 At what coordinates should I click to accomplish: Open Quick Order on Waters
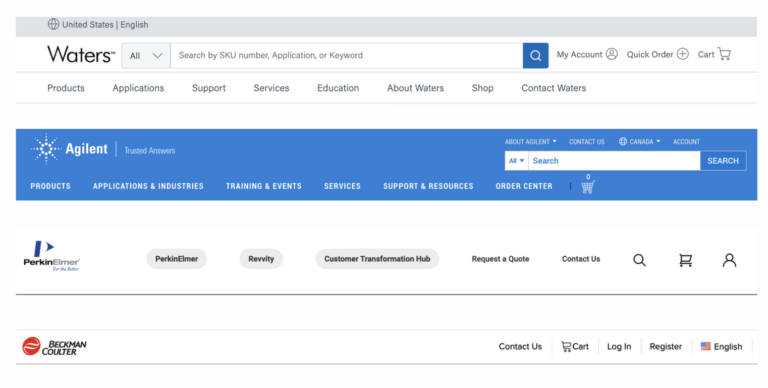tap(657, 54)
